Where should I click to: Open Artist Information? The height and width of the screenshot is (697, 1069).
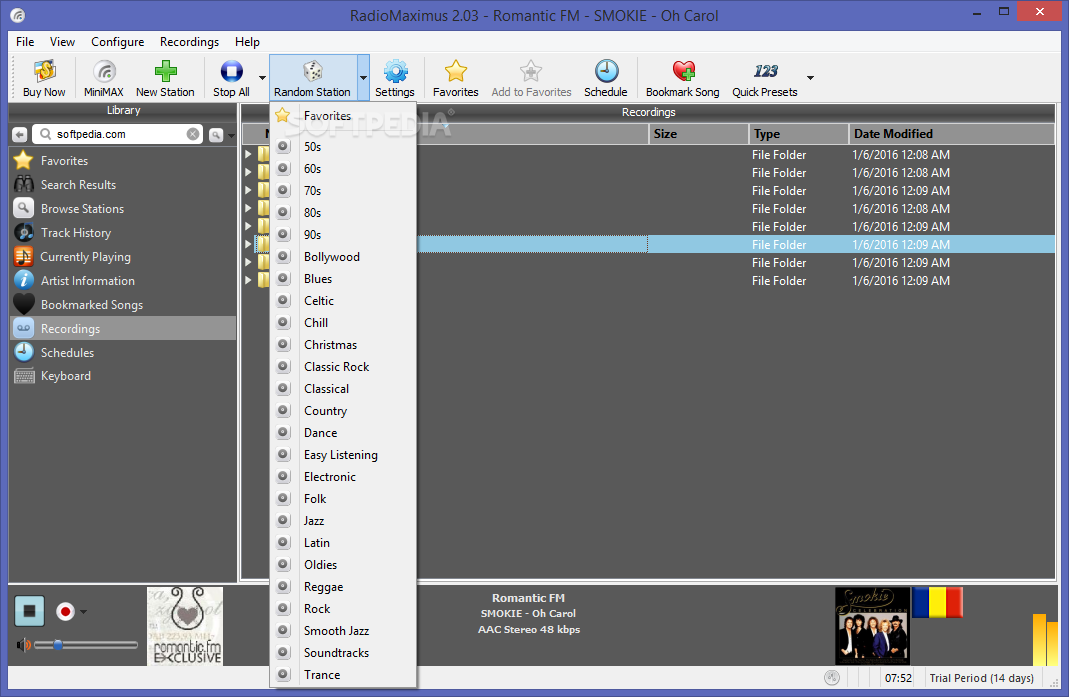tap(123, 280)
